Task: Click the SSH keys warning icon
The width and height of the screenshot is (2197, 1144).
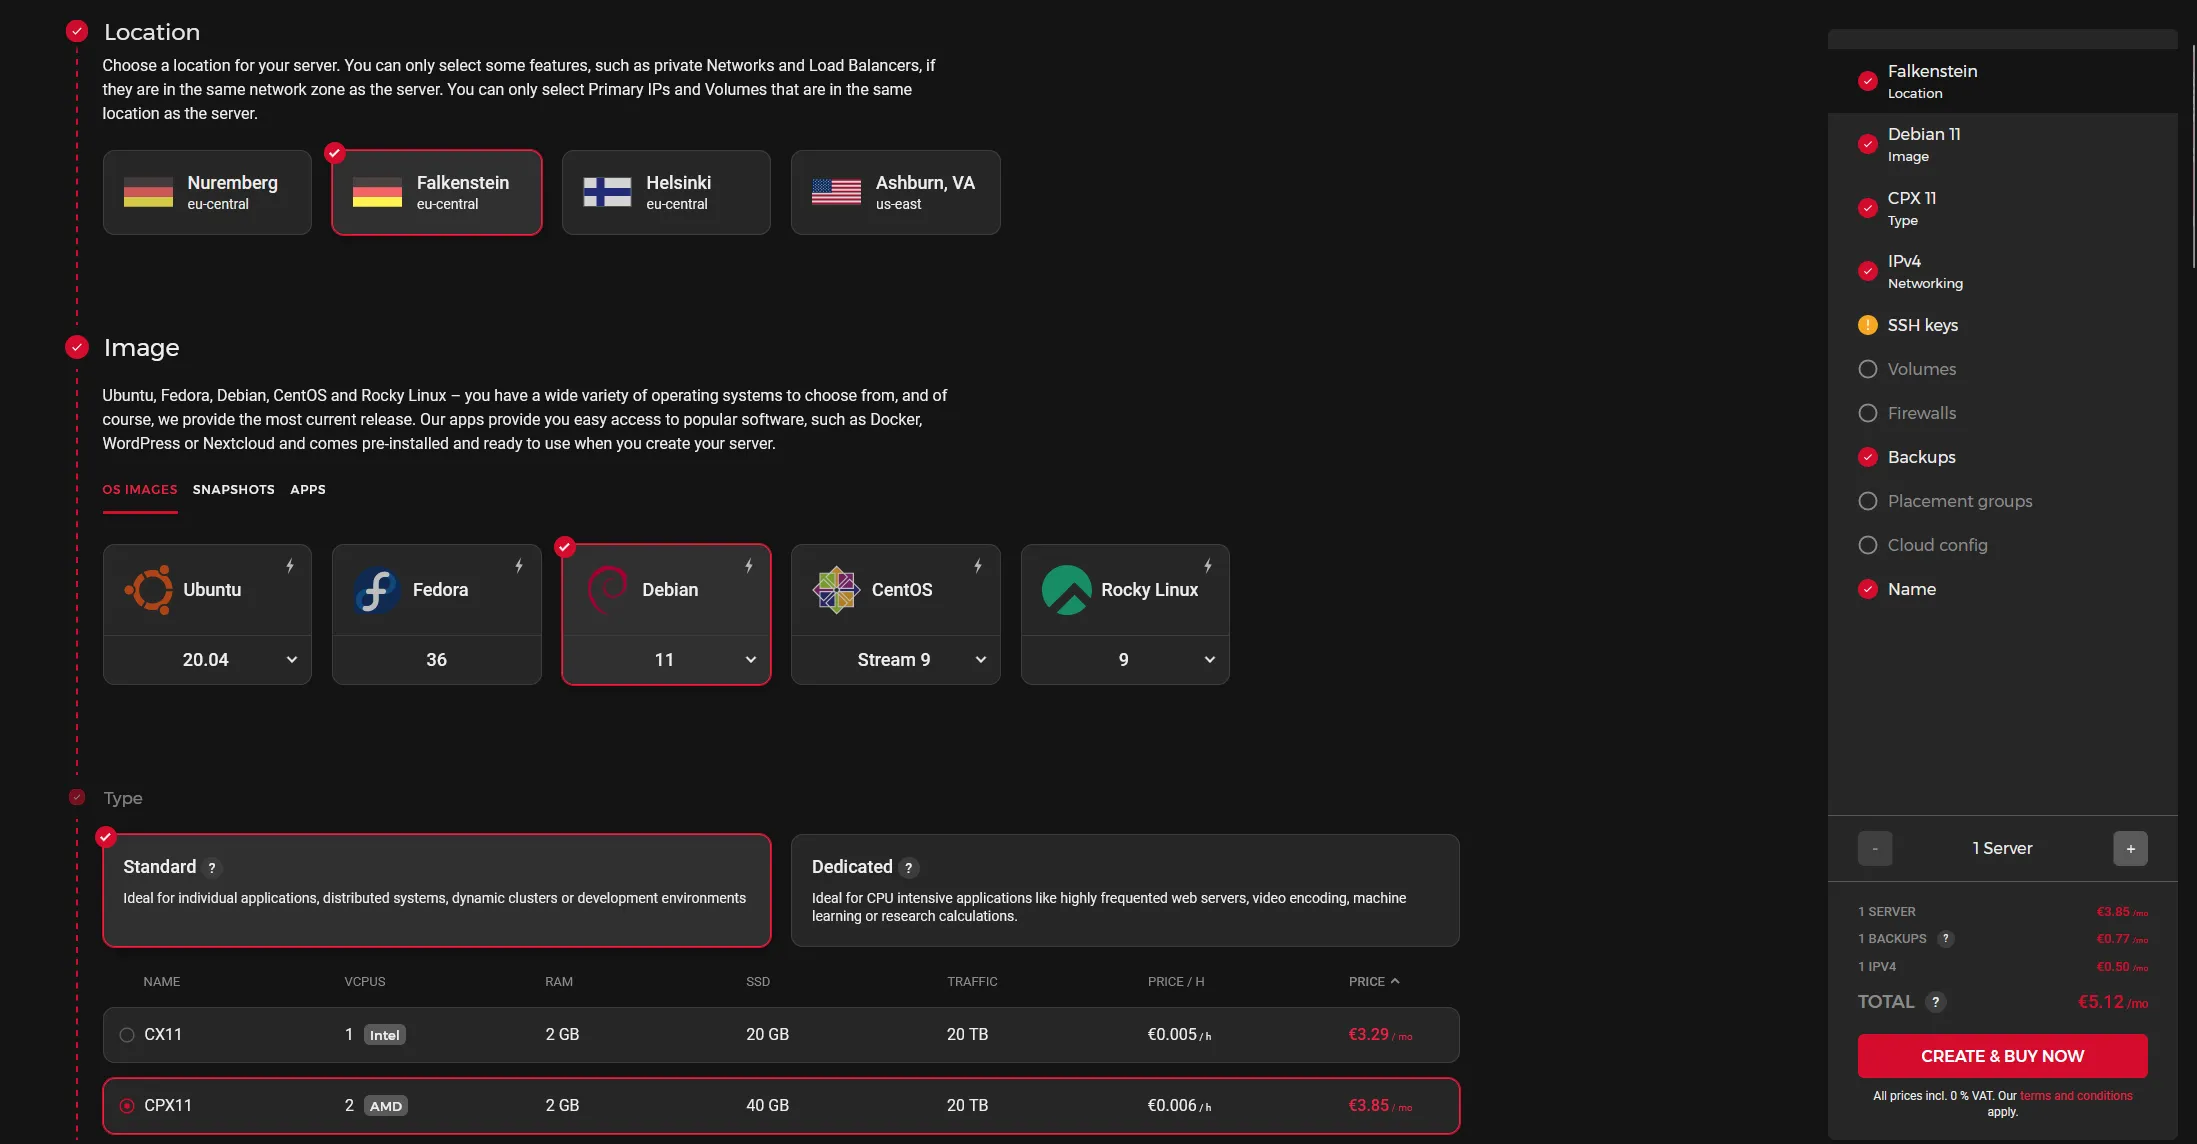Action: pyautogui.click(x=1868, y=325)
